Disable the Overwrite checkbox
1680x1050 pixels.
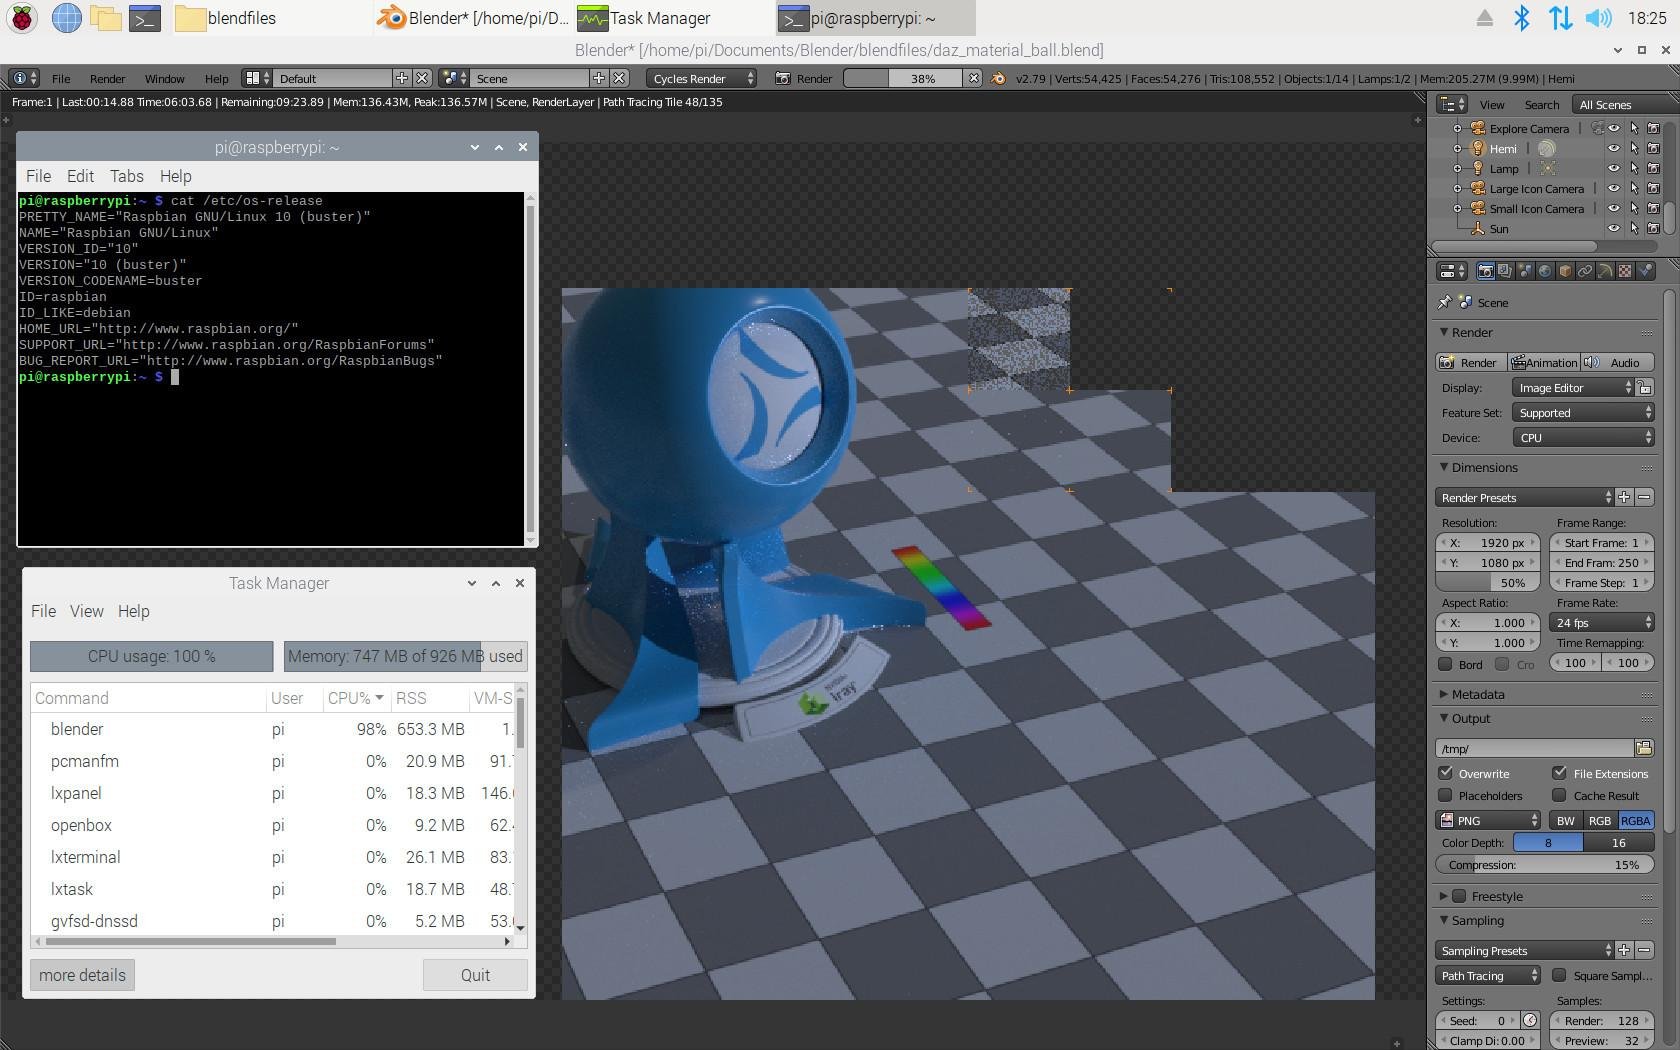point(1445,773)
